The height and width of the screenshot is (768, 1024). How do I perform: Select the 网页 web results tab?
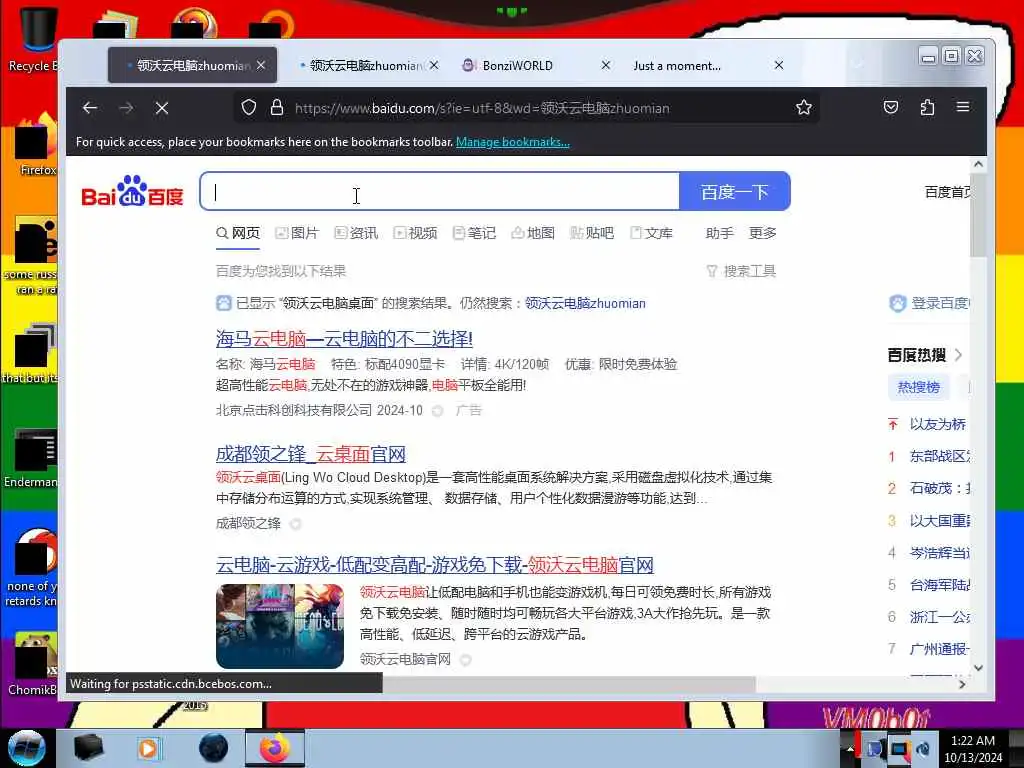coord(238,233)
